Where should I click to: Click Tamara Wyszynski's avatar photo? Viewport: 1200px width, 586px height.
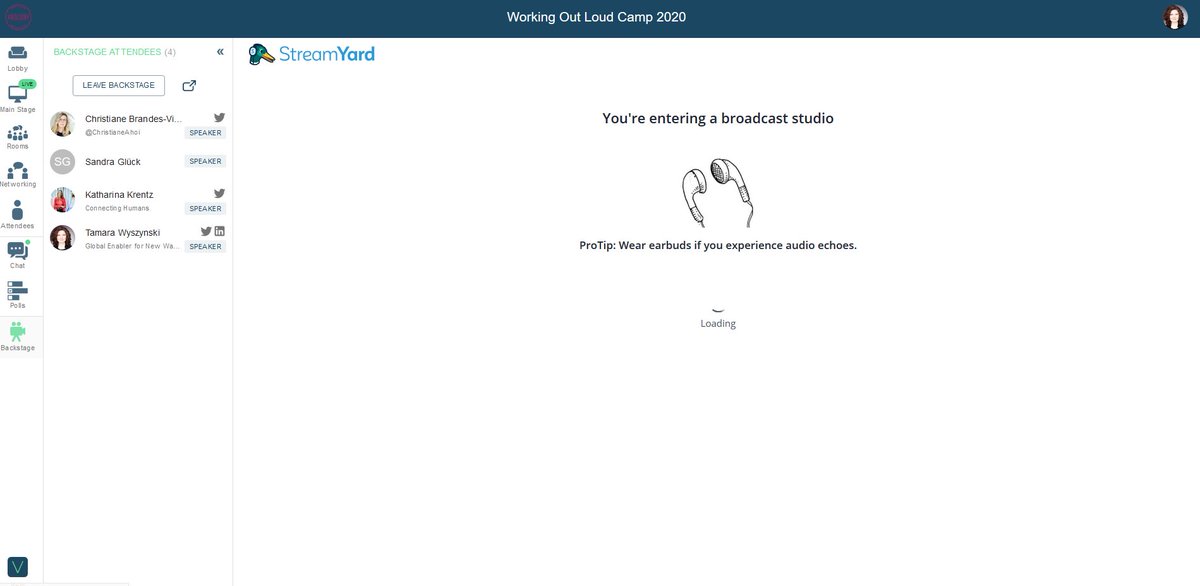tap(62, 238)
